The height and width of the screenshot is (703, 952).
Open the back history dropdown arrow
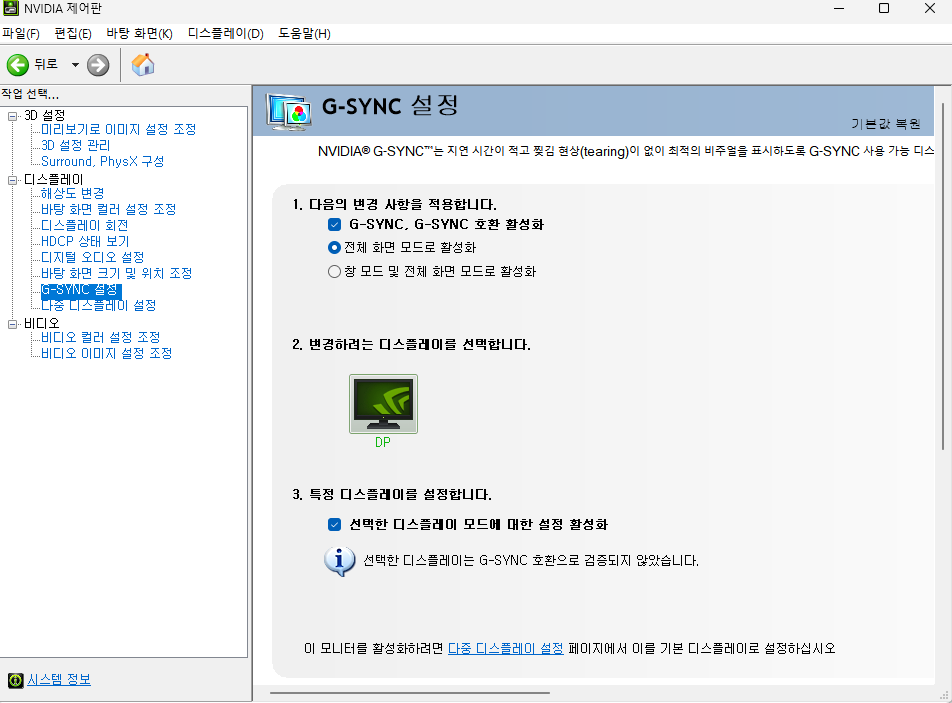tap(75, 65)
